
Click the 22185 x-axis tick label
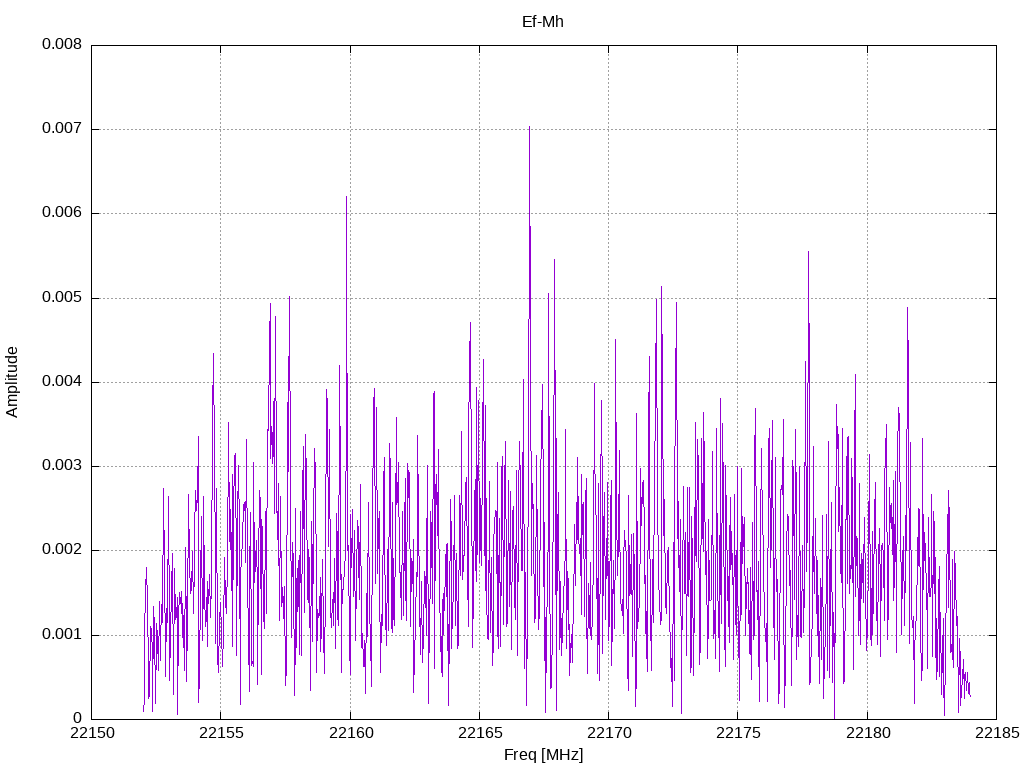997,733
